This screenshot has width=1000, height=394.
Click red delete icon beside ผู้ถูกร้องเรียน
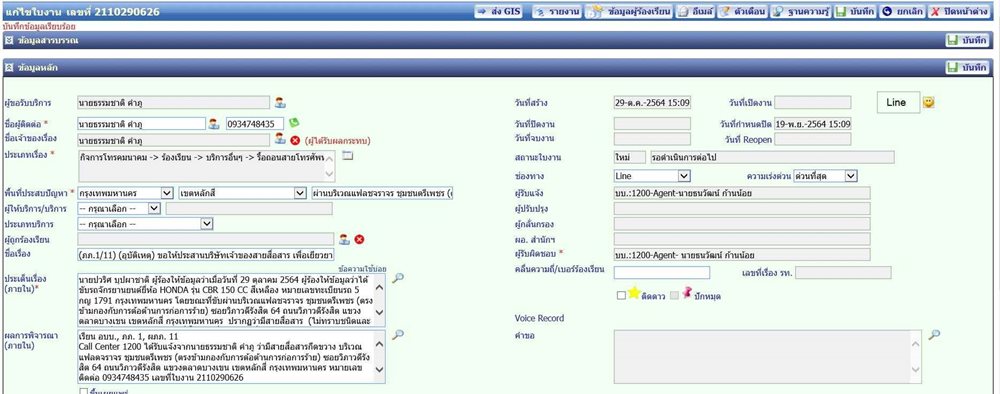click(x=359, y=239)
